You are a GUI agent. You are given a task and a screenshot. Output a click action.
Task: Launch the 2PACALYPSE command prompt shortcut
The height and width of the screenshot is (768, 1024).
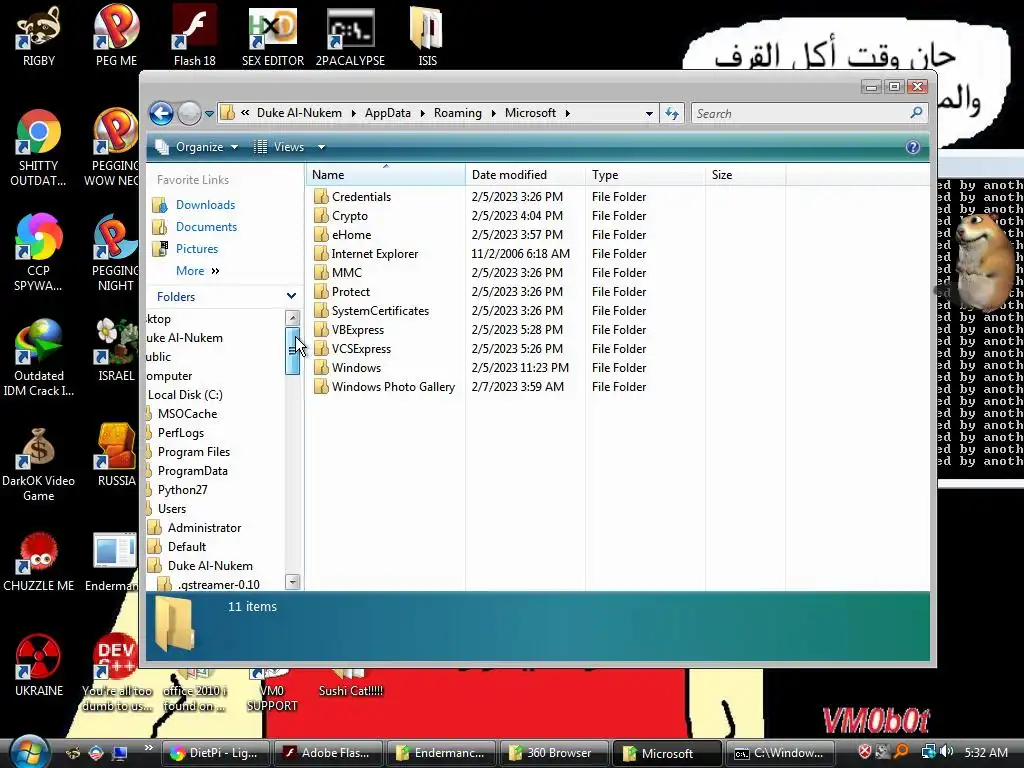point(351,36)
